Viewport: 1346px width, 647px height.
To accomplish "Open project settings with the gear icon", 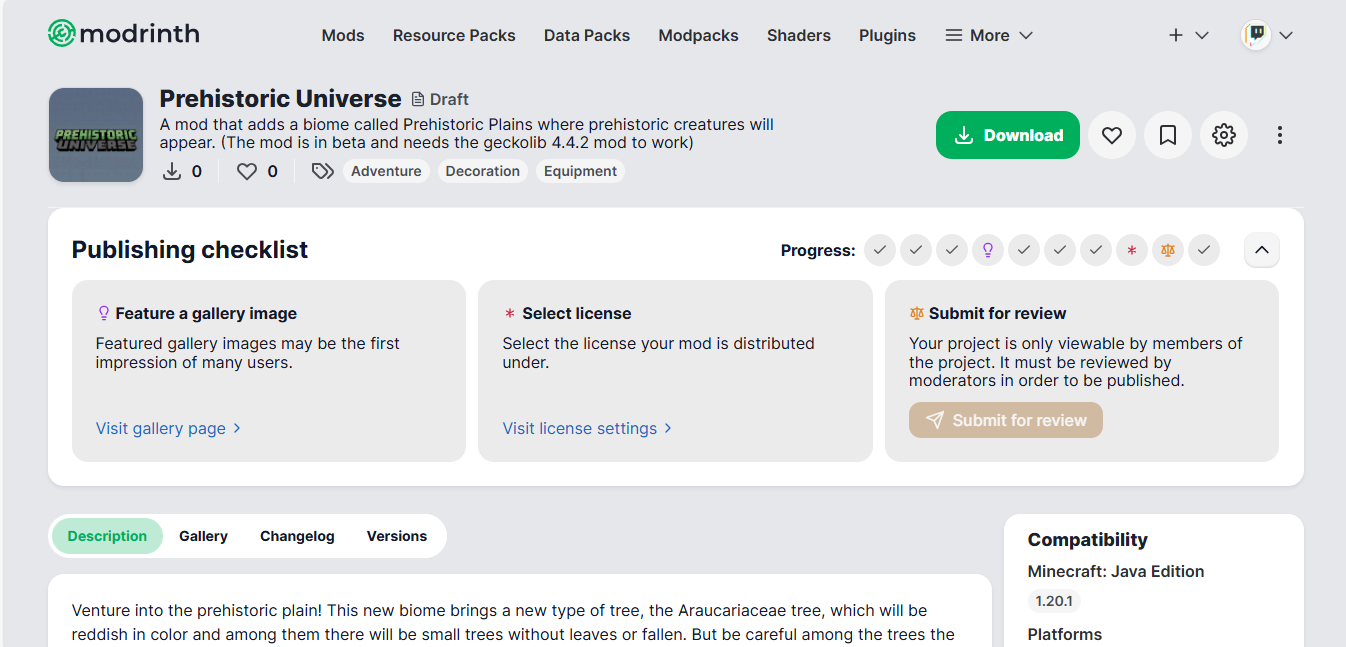I will coord(1224,135).
